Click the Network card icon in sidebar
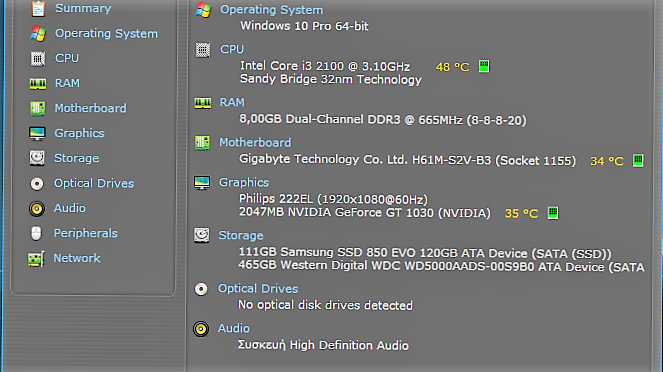Viewport: 663px width, 372px height. [x=36, y=258]
